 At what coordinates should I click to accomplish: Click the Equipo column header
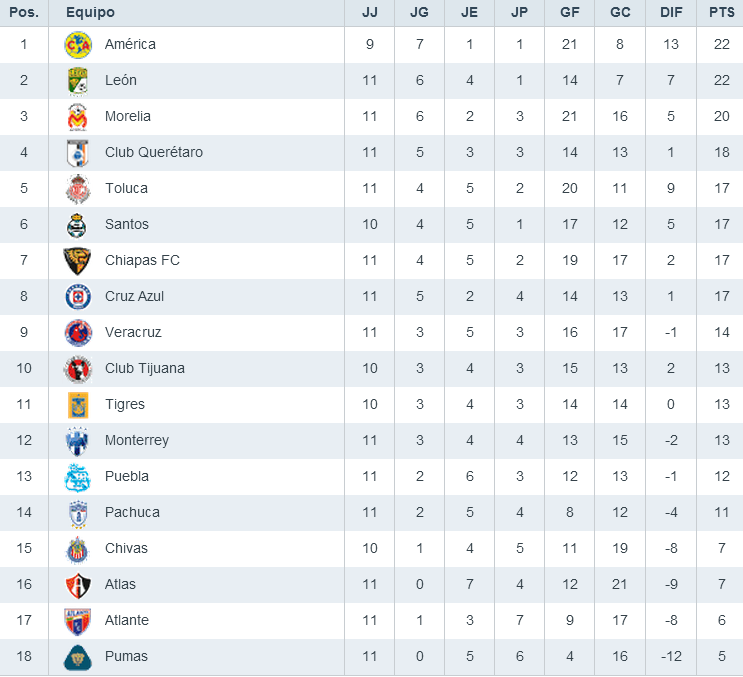pyautogui.click(x=90, y=12)
